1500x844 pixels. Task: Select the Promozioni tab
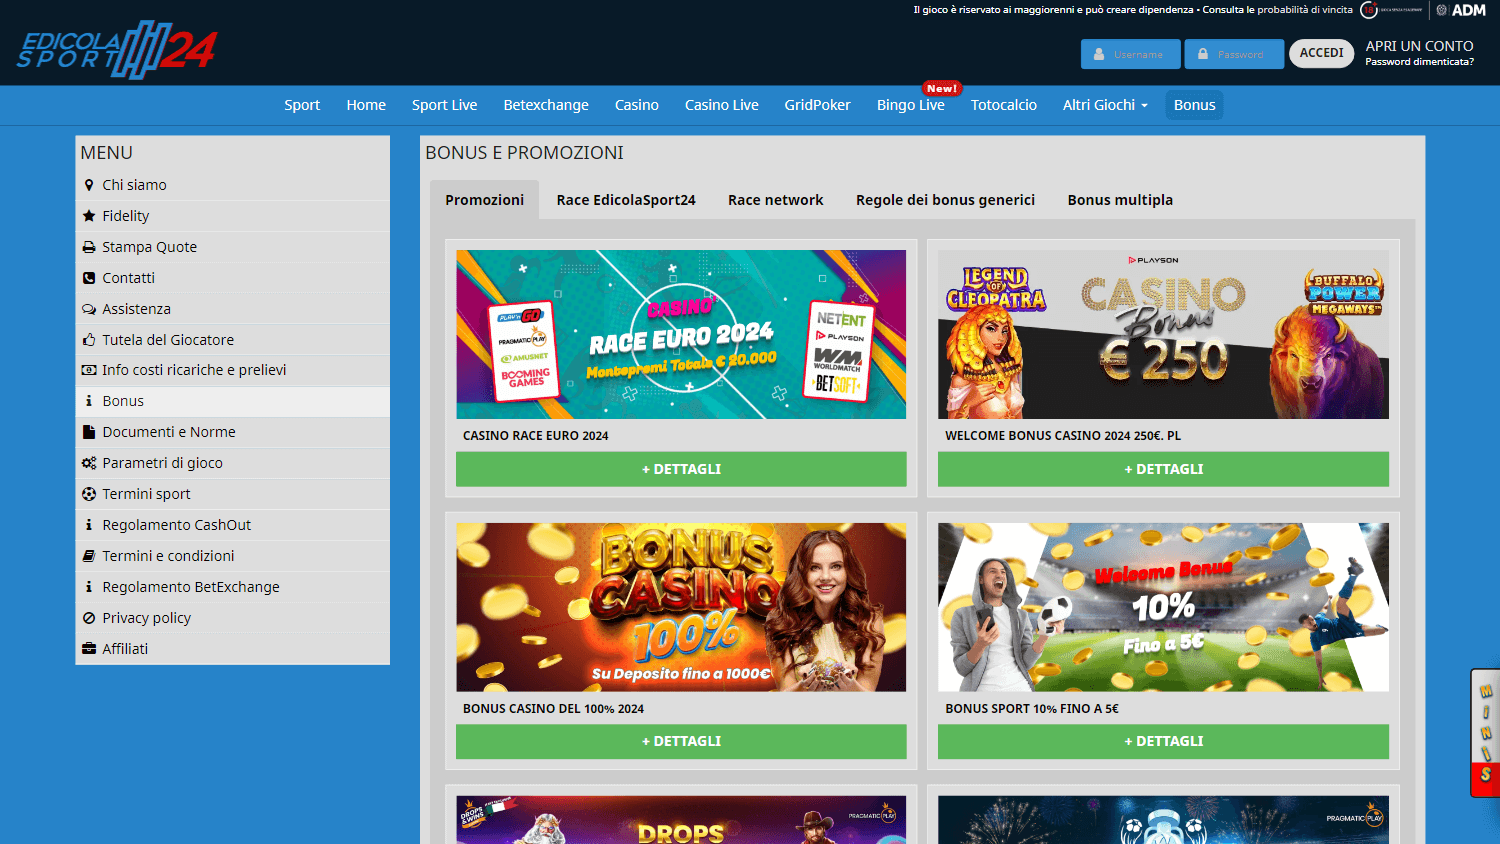point(484,200)
